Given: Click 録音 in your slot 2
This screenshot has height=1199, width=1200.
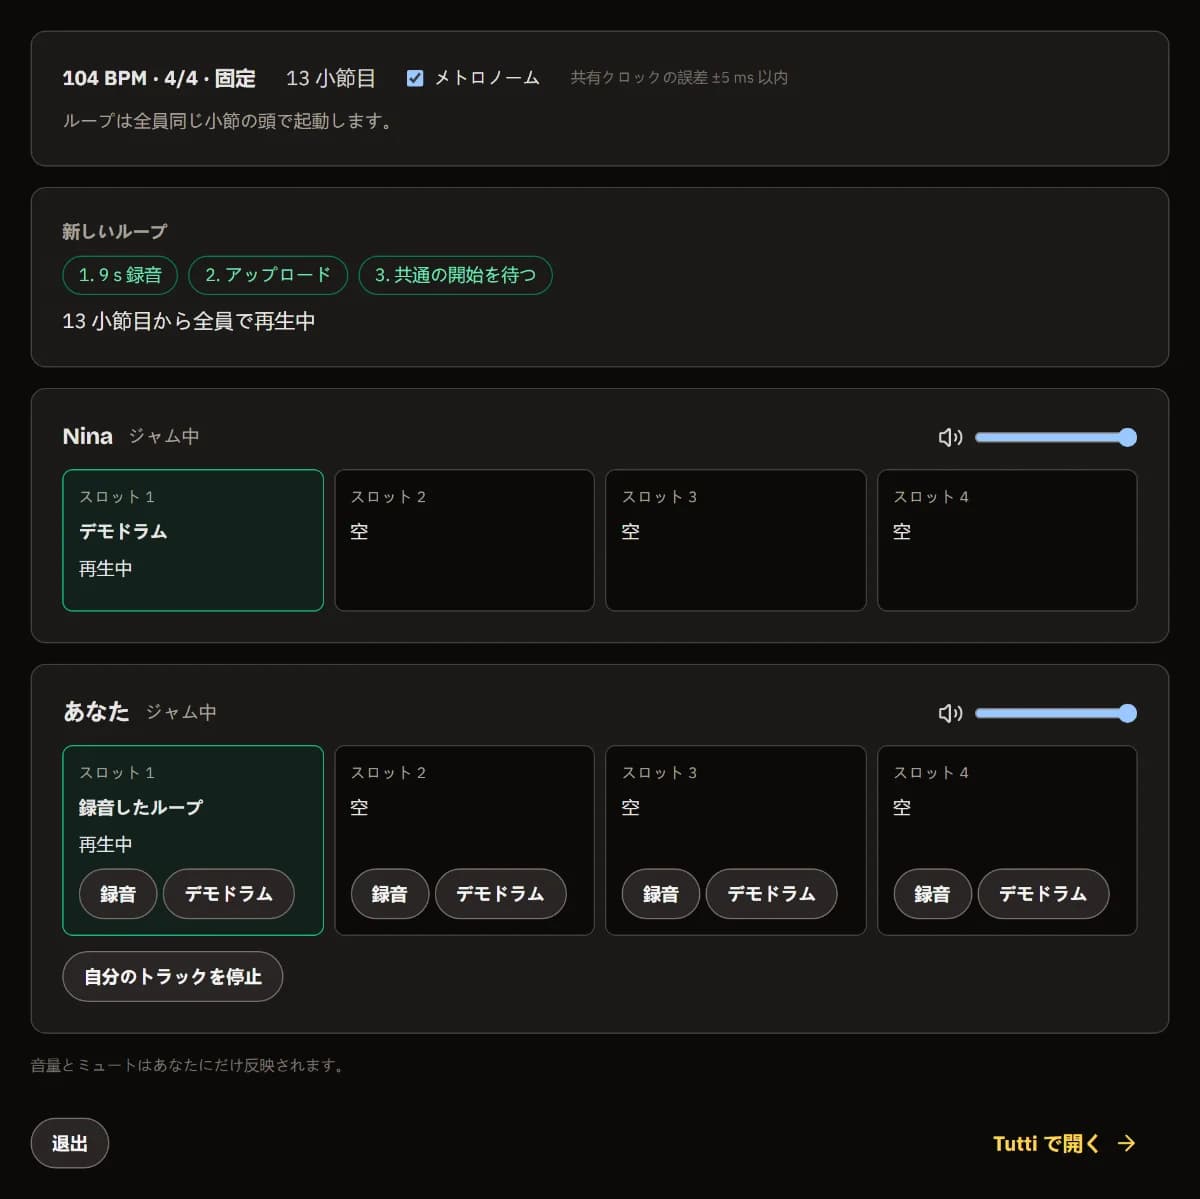Looking at the screenshot, I should point(390,894).
